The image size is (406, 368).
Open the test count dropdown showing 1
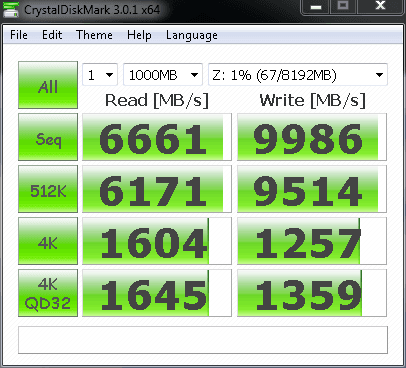[x=100, y=75]
